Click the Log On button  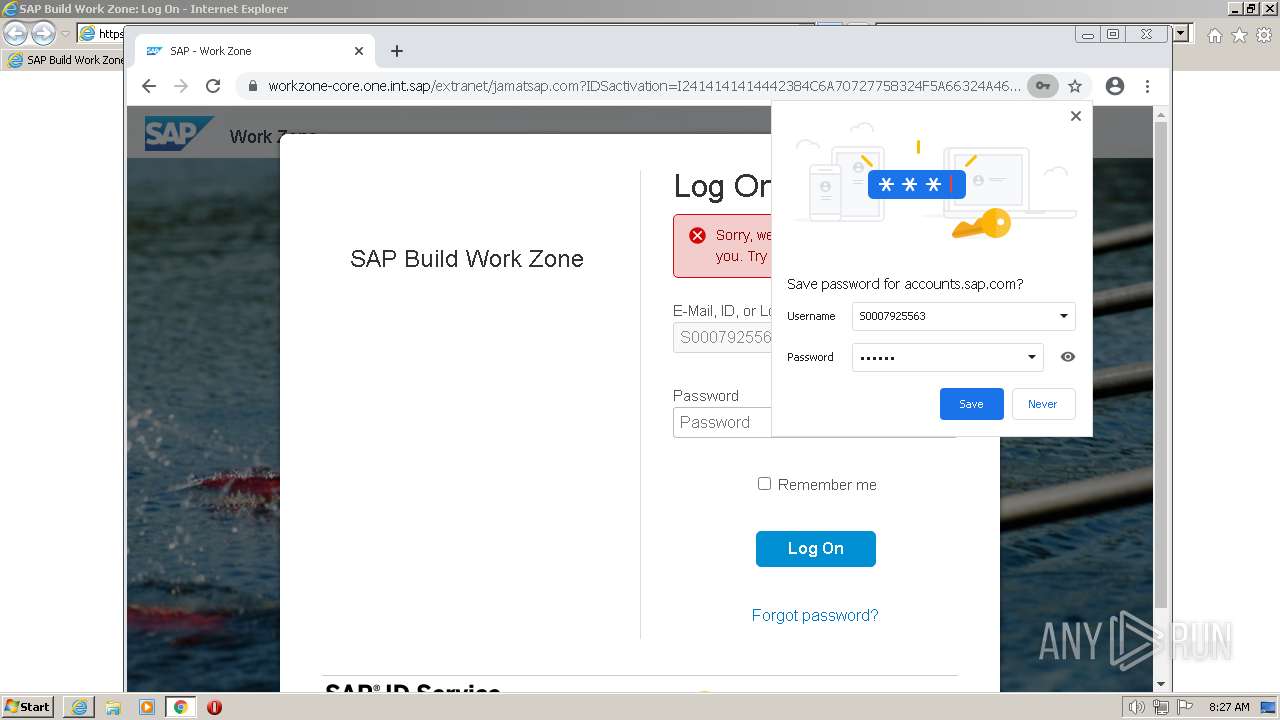point(816,549)
